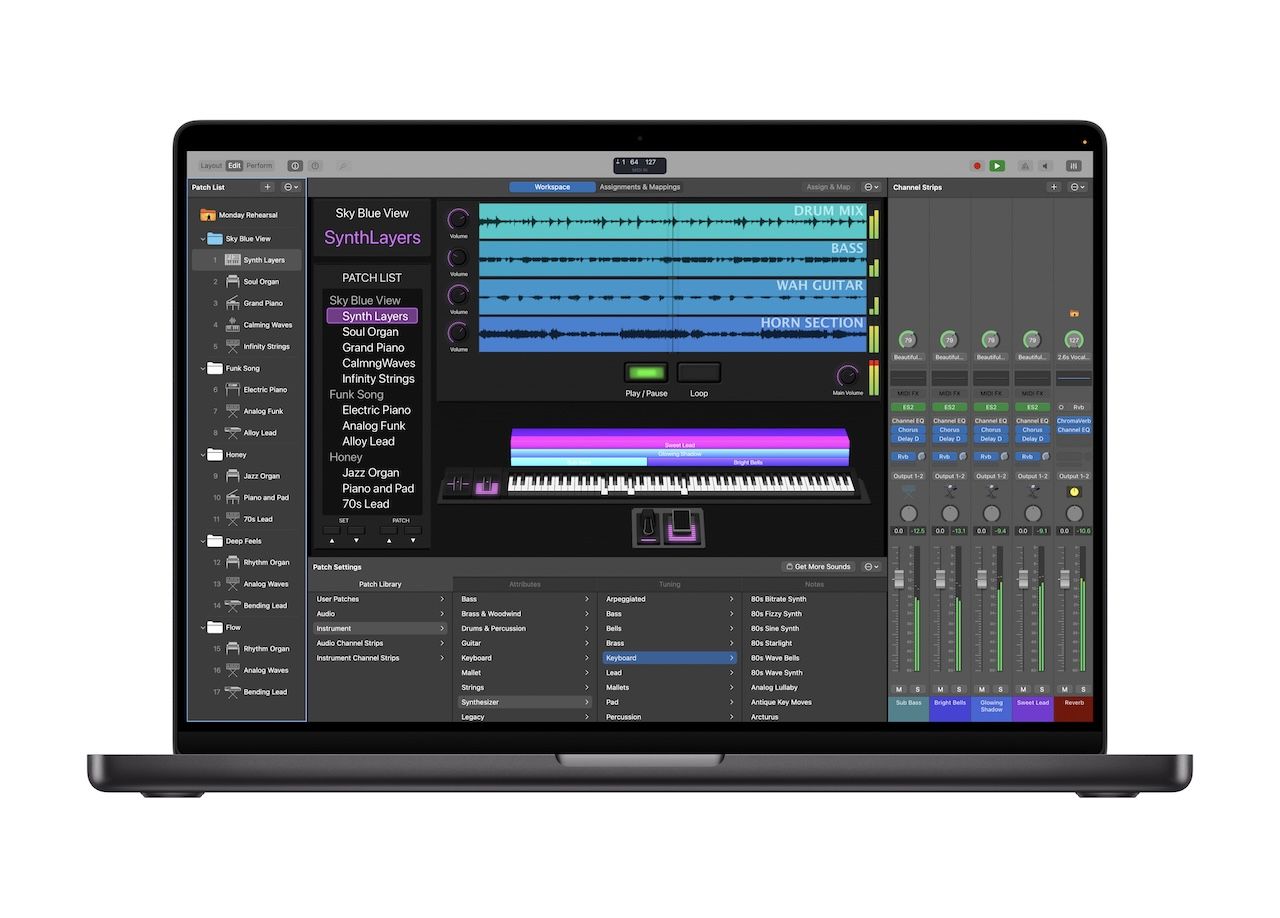Add a new channel strip with plus
Viewport: 1280px width, 918px height.
coord(1053,187)
